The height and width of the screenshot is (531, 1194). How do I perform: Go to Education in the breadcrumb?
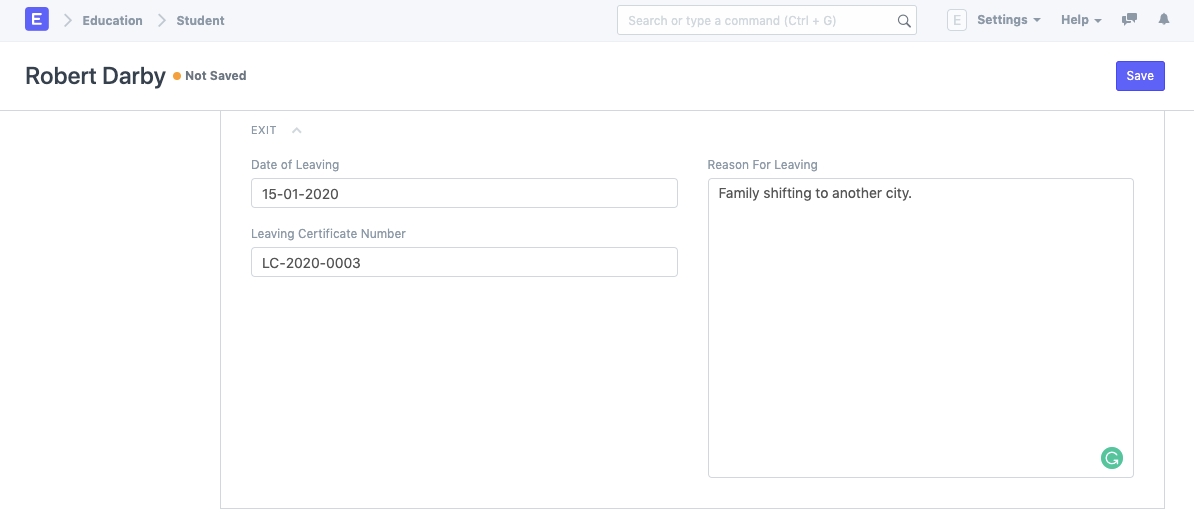click(112, 20)
